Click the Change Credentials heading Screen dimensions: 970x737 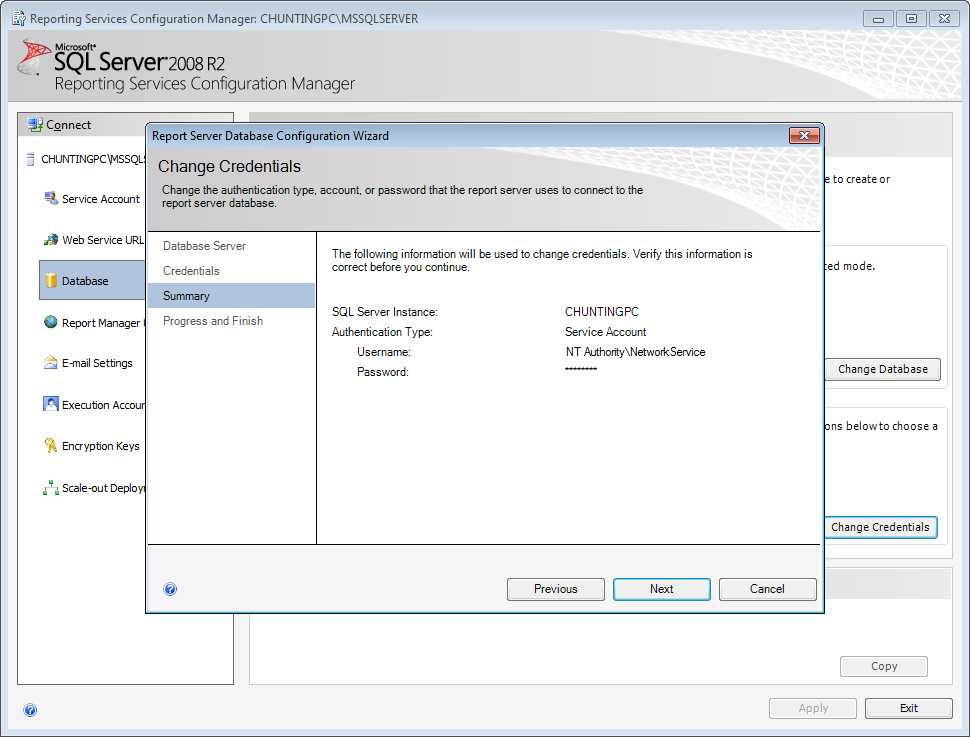pyautogui.click(x=229, y=166)
